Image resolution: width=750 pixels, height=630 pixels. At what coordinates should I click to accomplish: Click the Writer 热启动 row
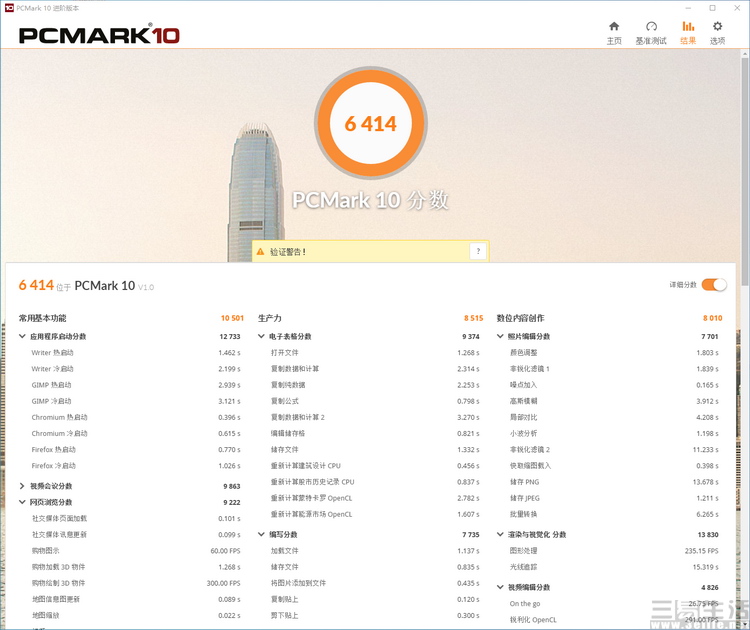[136, 353]
